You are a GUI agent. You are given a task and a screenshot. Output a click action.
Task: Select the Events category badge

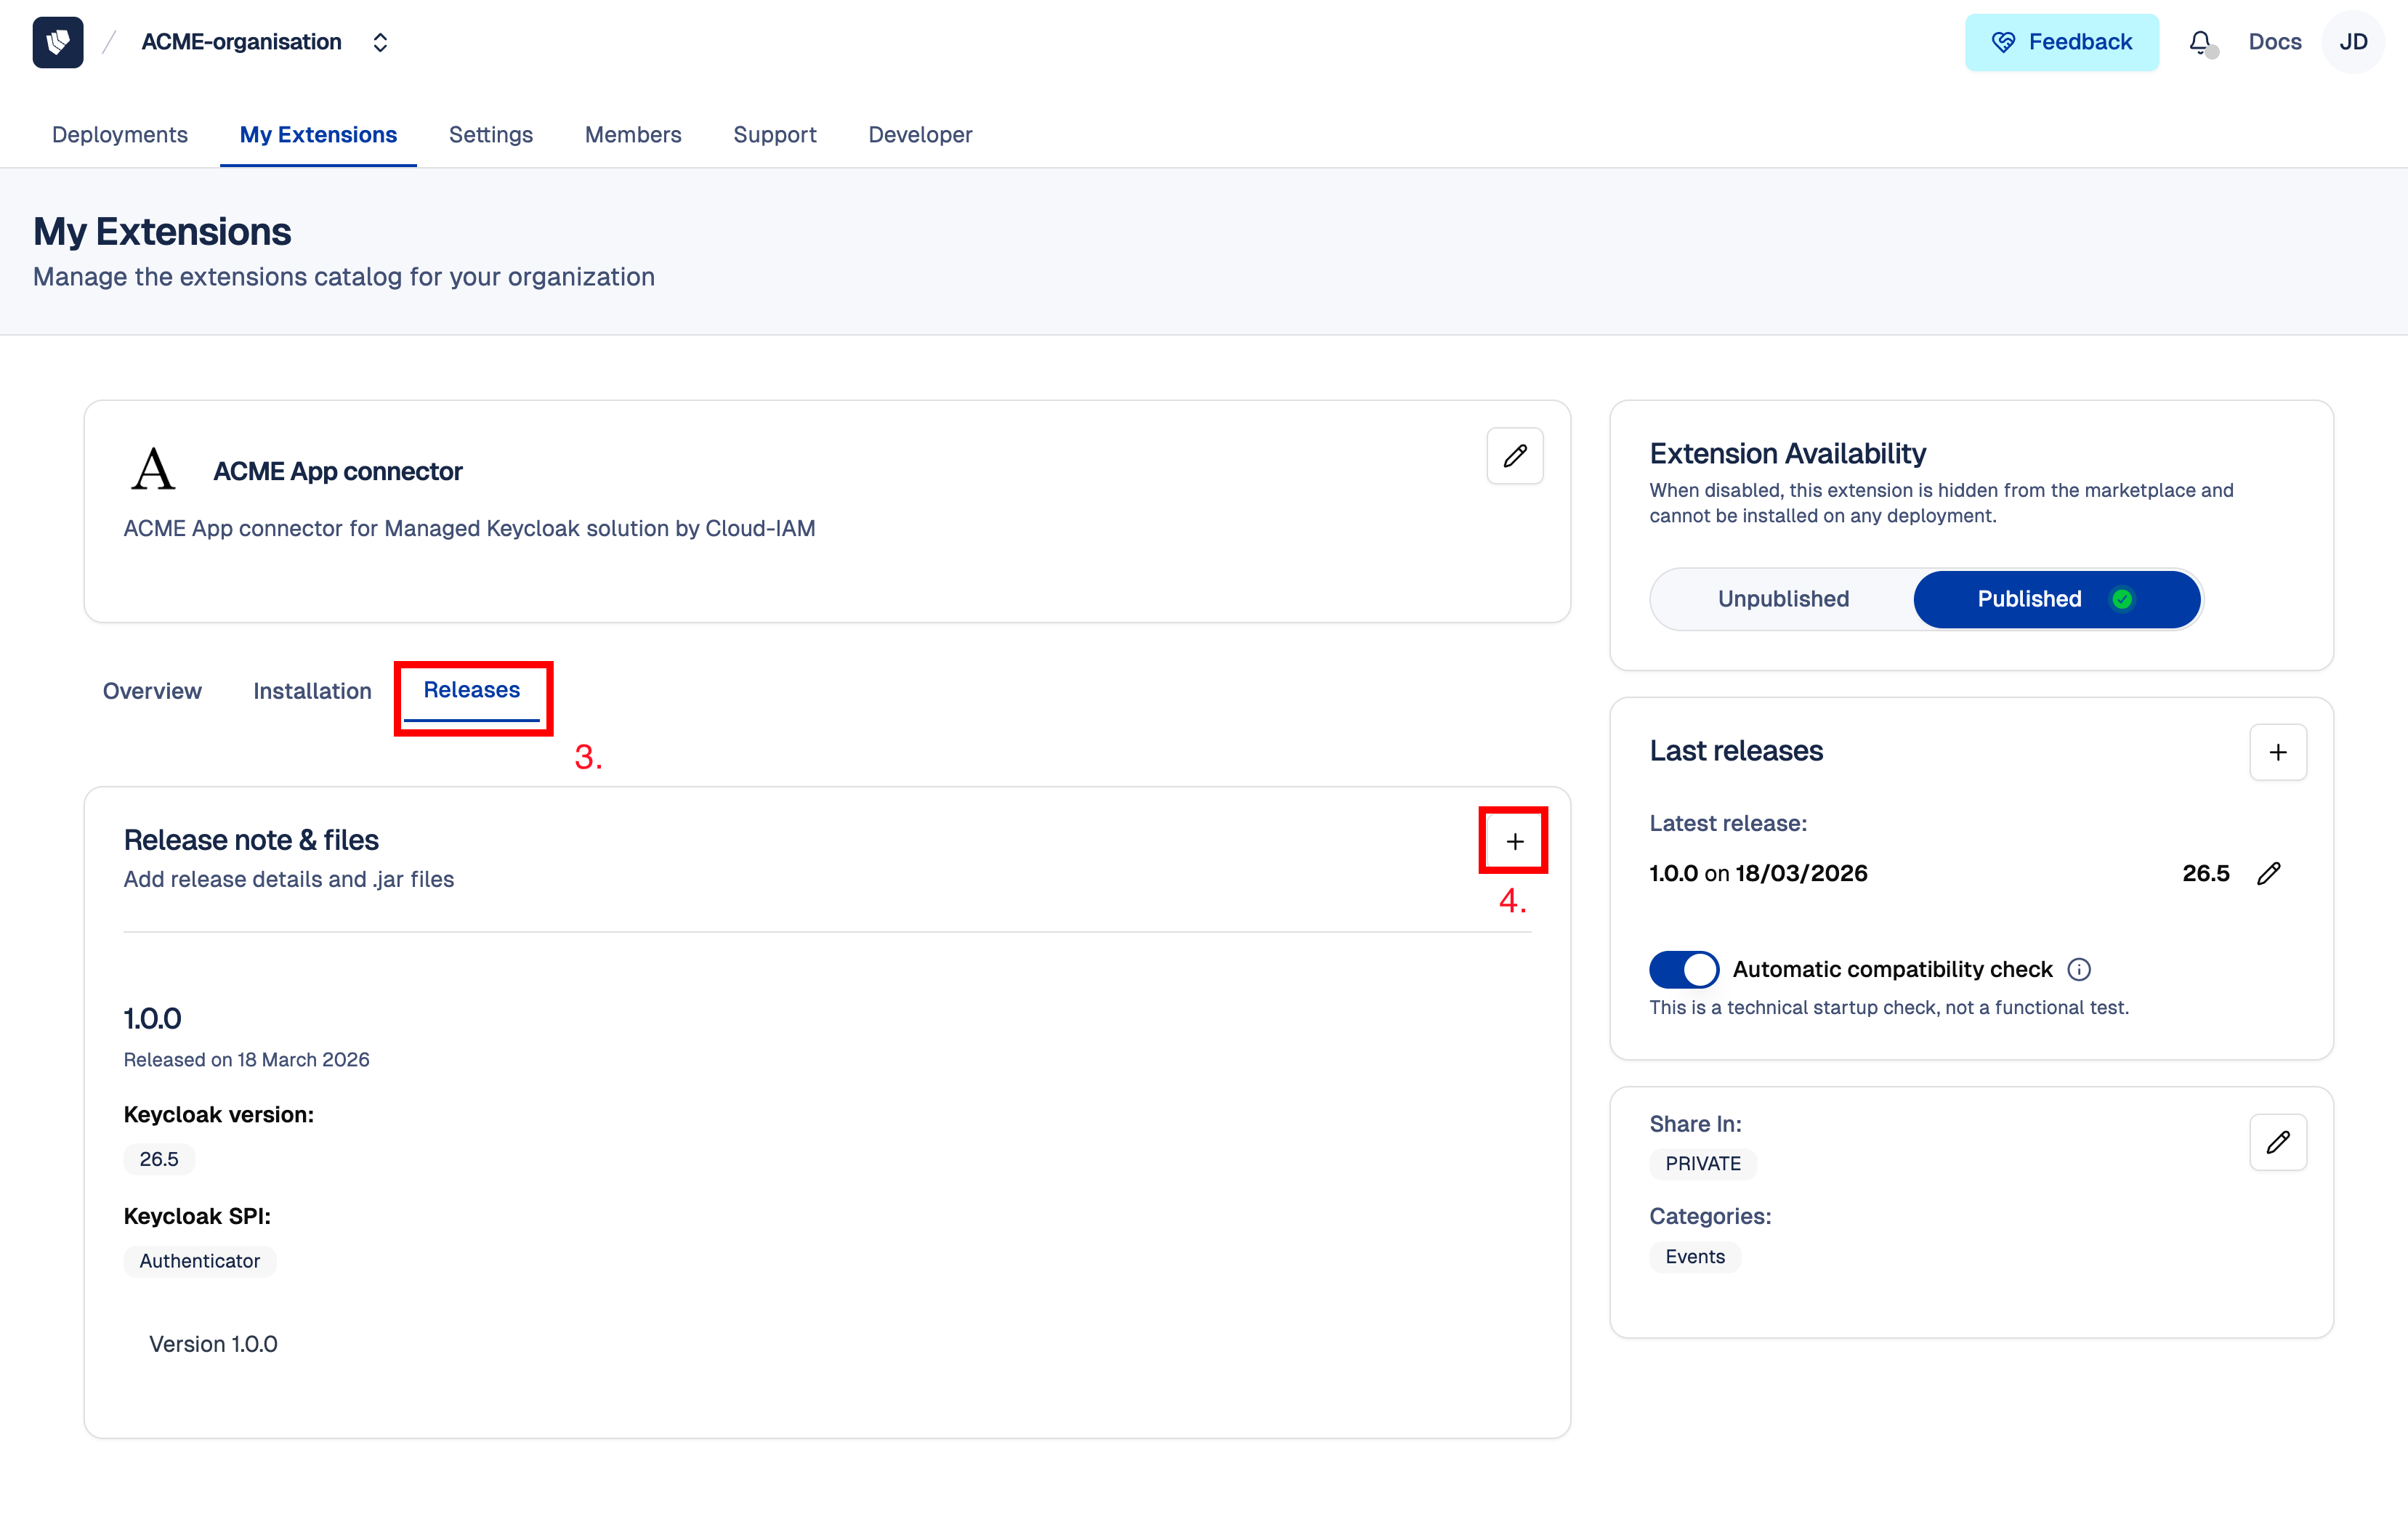pyautogui.click(x=1694, y=1257)
